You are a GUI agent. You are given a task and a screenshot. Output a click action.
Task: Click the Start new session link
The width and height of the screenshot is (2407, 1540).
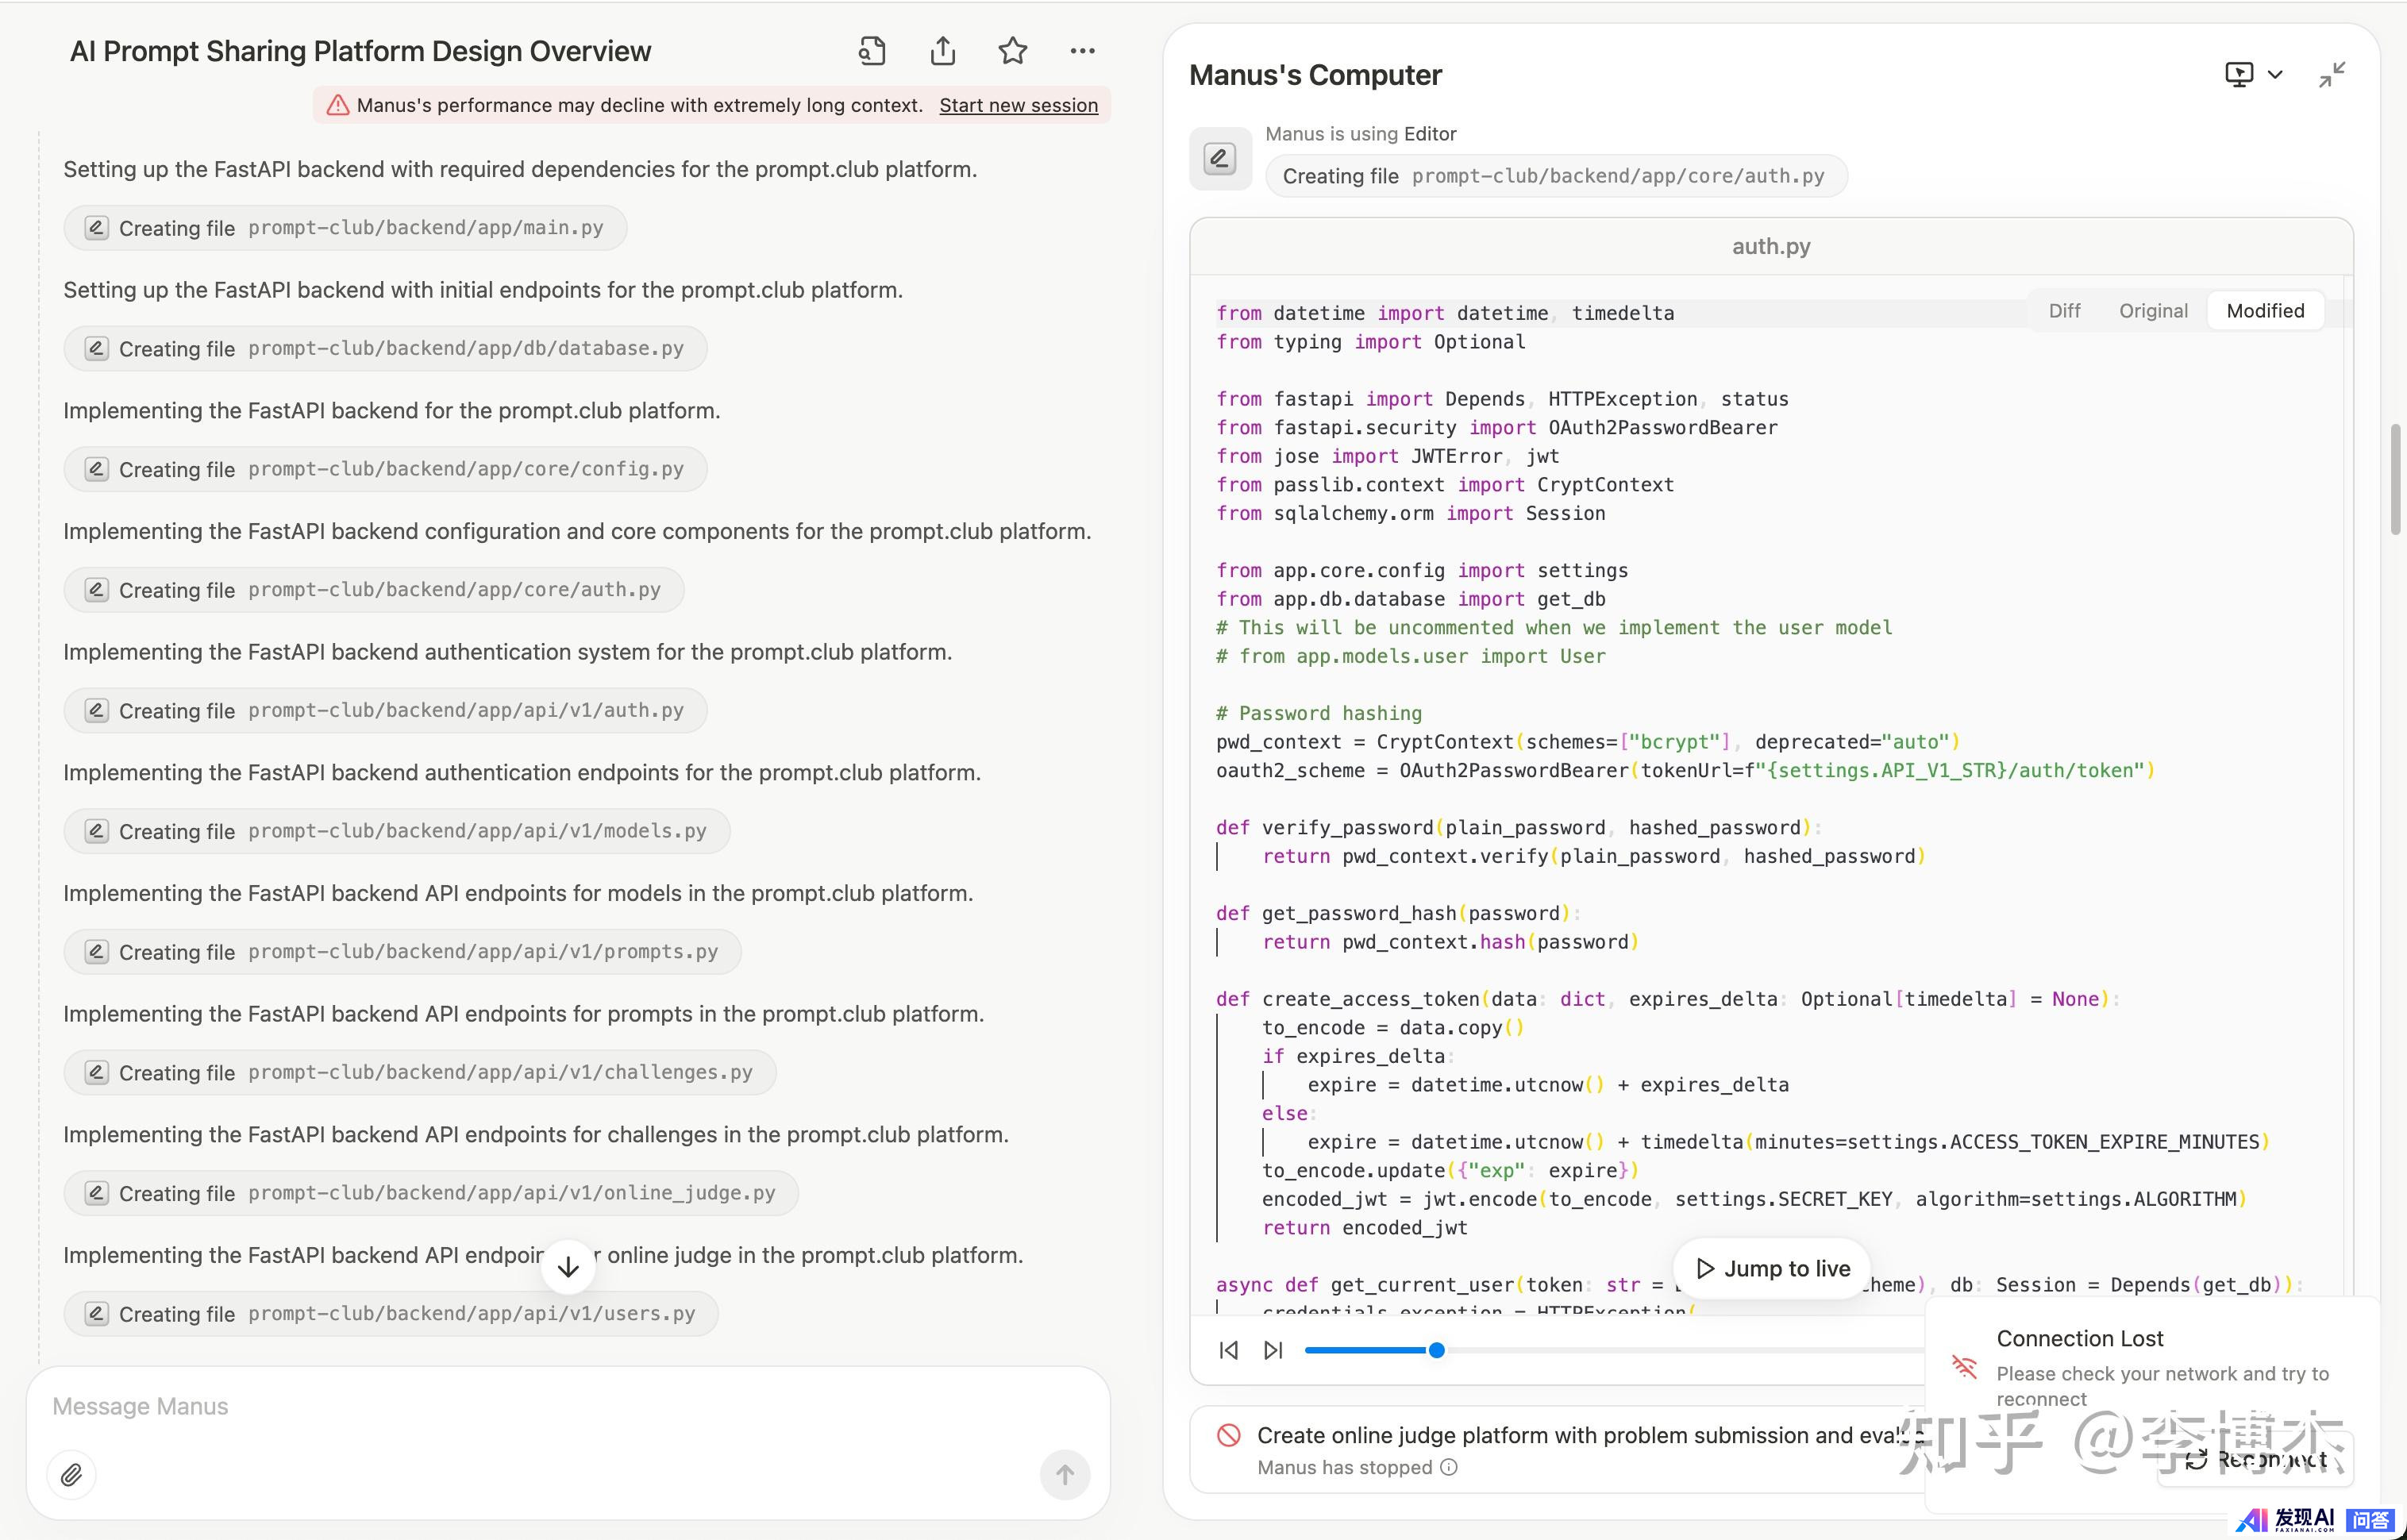click(1018, 105)
